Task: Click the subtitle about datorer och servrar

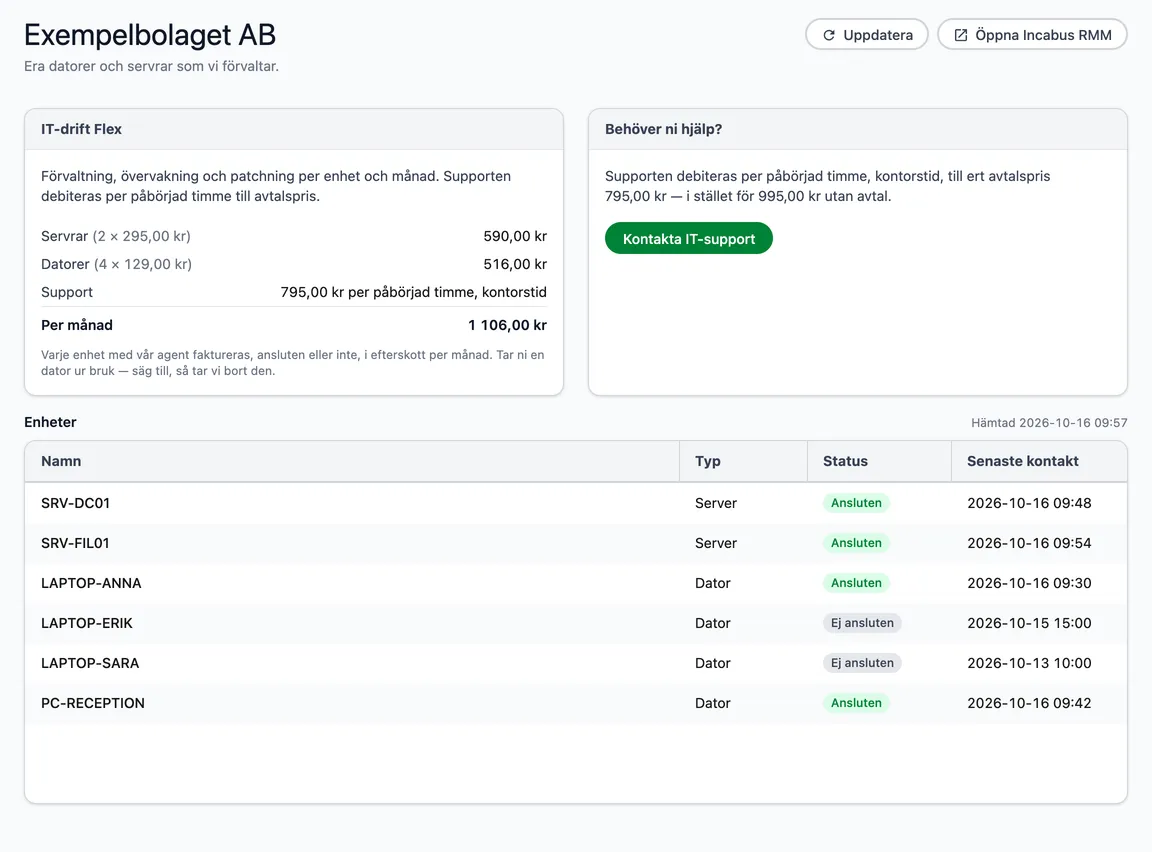Action: [151, 66]
